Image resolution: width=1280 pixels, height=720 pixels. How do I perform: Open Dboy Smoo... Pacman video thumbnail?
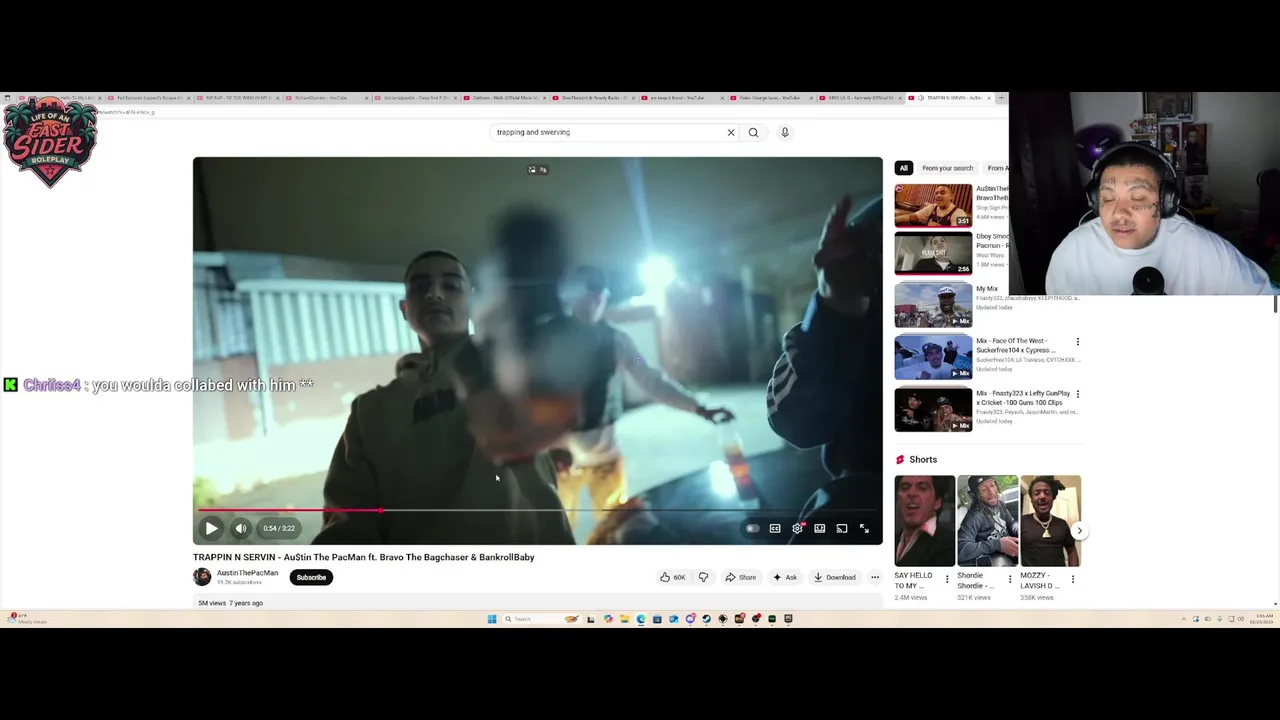pyautogui.click(x=933, y=253)
